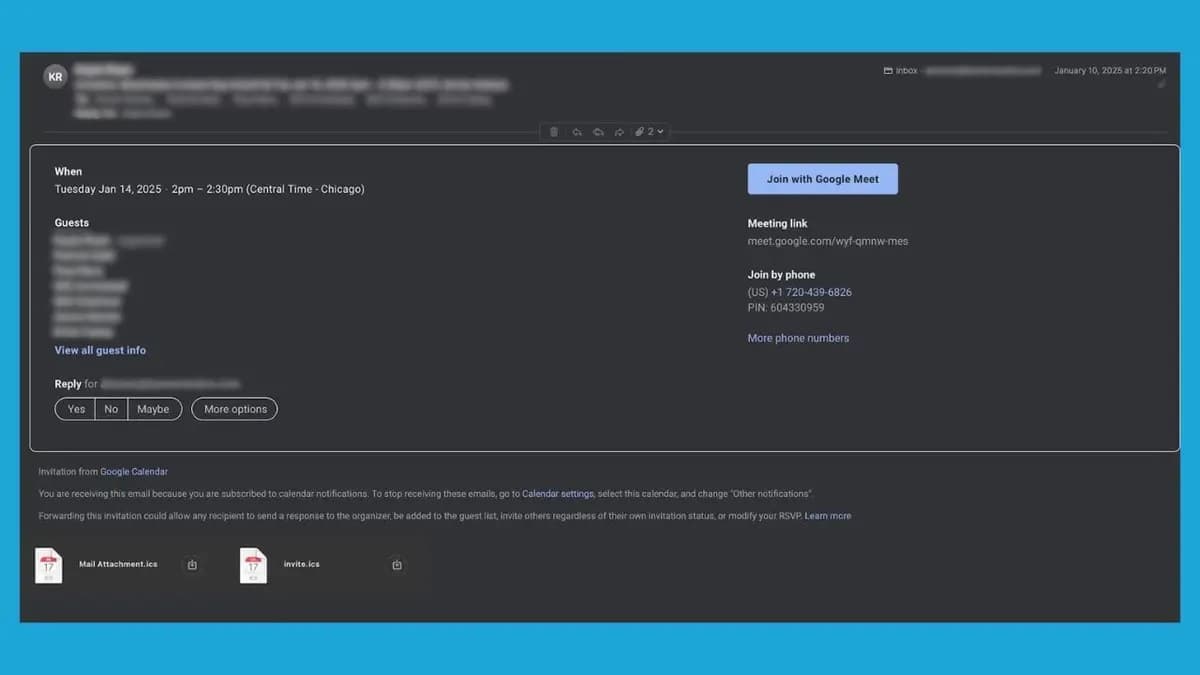Image resolution: width=1200 pixels, height=675 pixels.
Task: Download the Mail Attachment.ics file
Action: (x=192, y=564)
